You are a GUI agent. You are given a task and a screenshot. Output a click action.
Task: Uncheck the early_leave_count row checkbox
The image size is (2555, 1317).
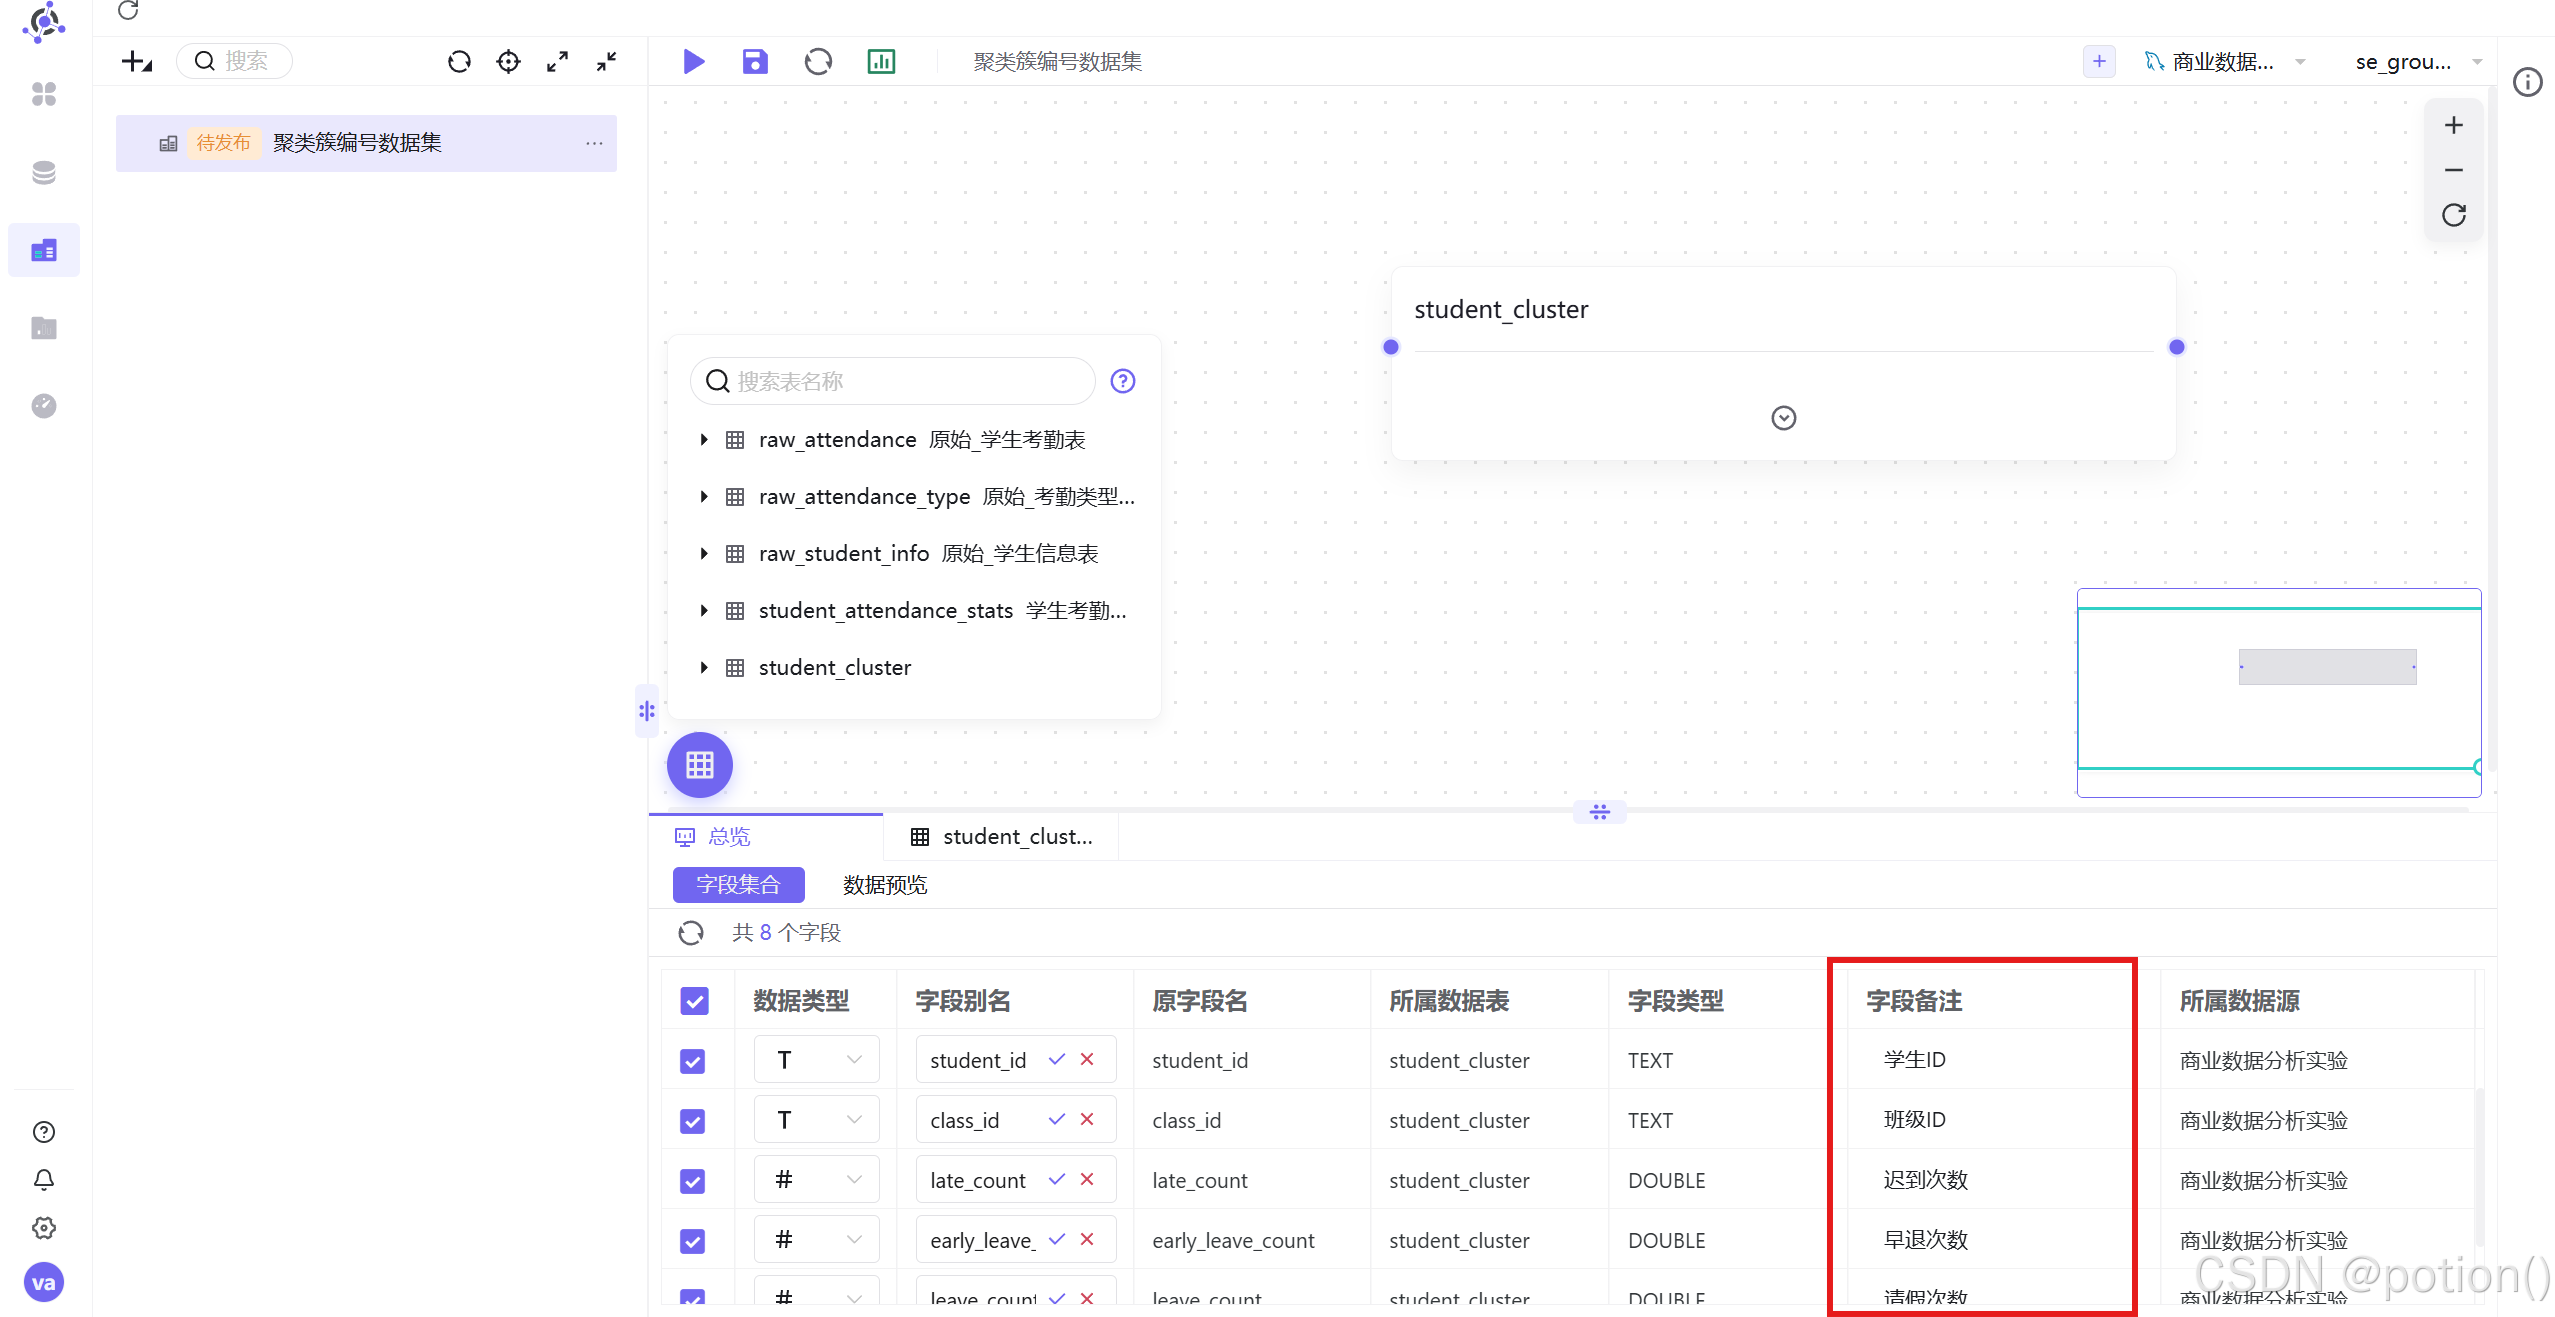pos(693,1241)
